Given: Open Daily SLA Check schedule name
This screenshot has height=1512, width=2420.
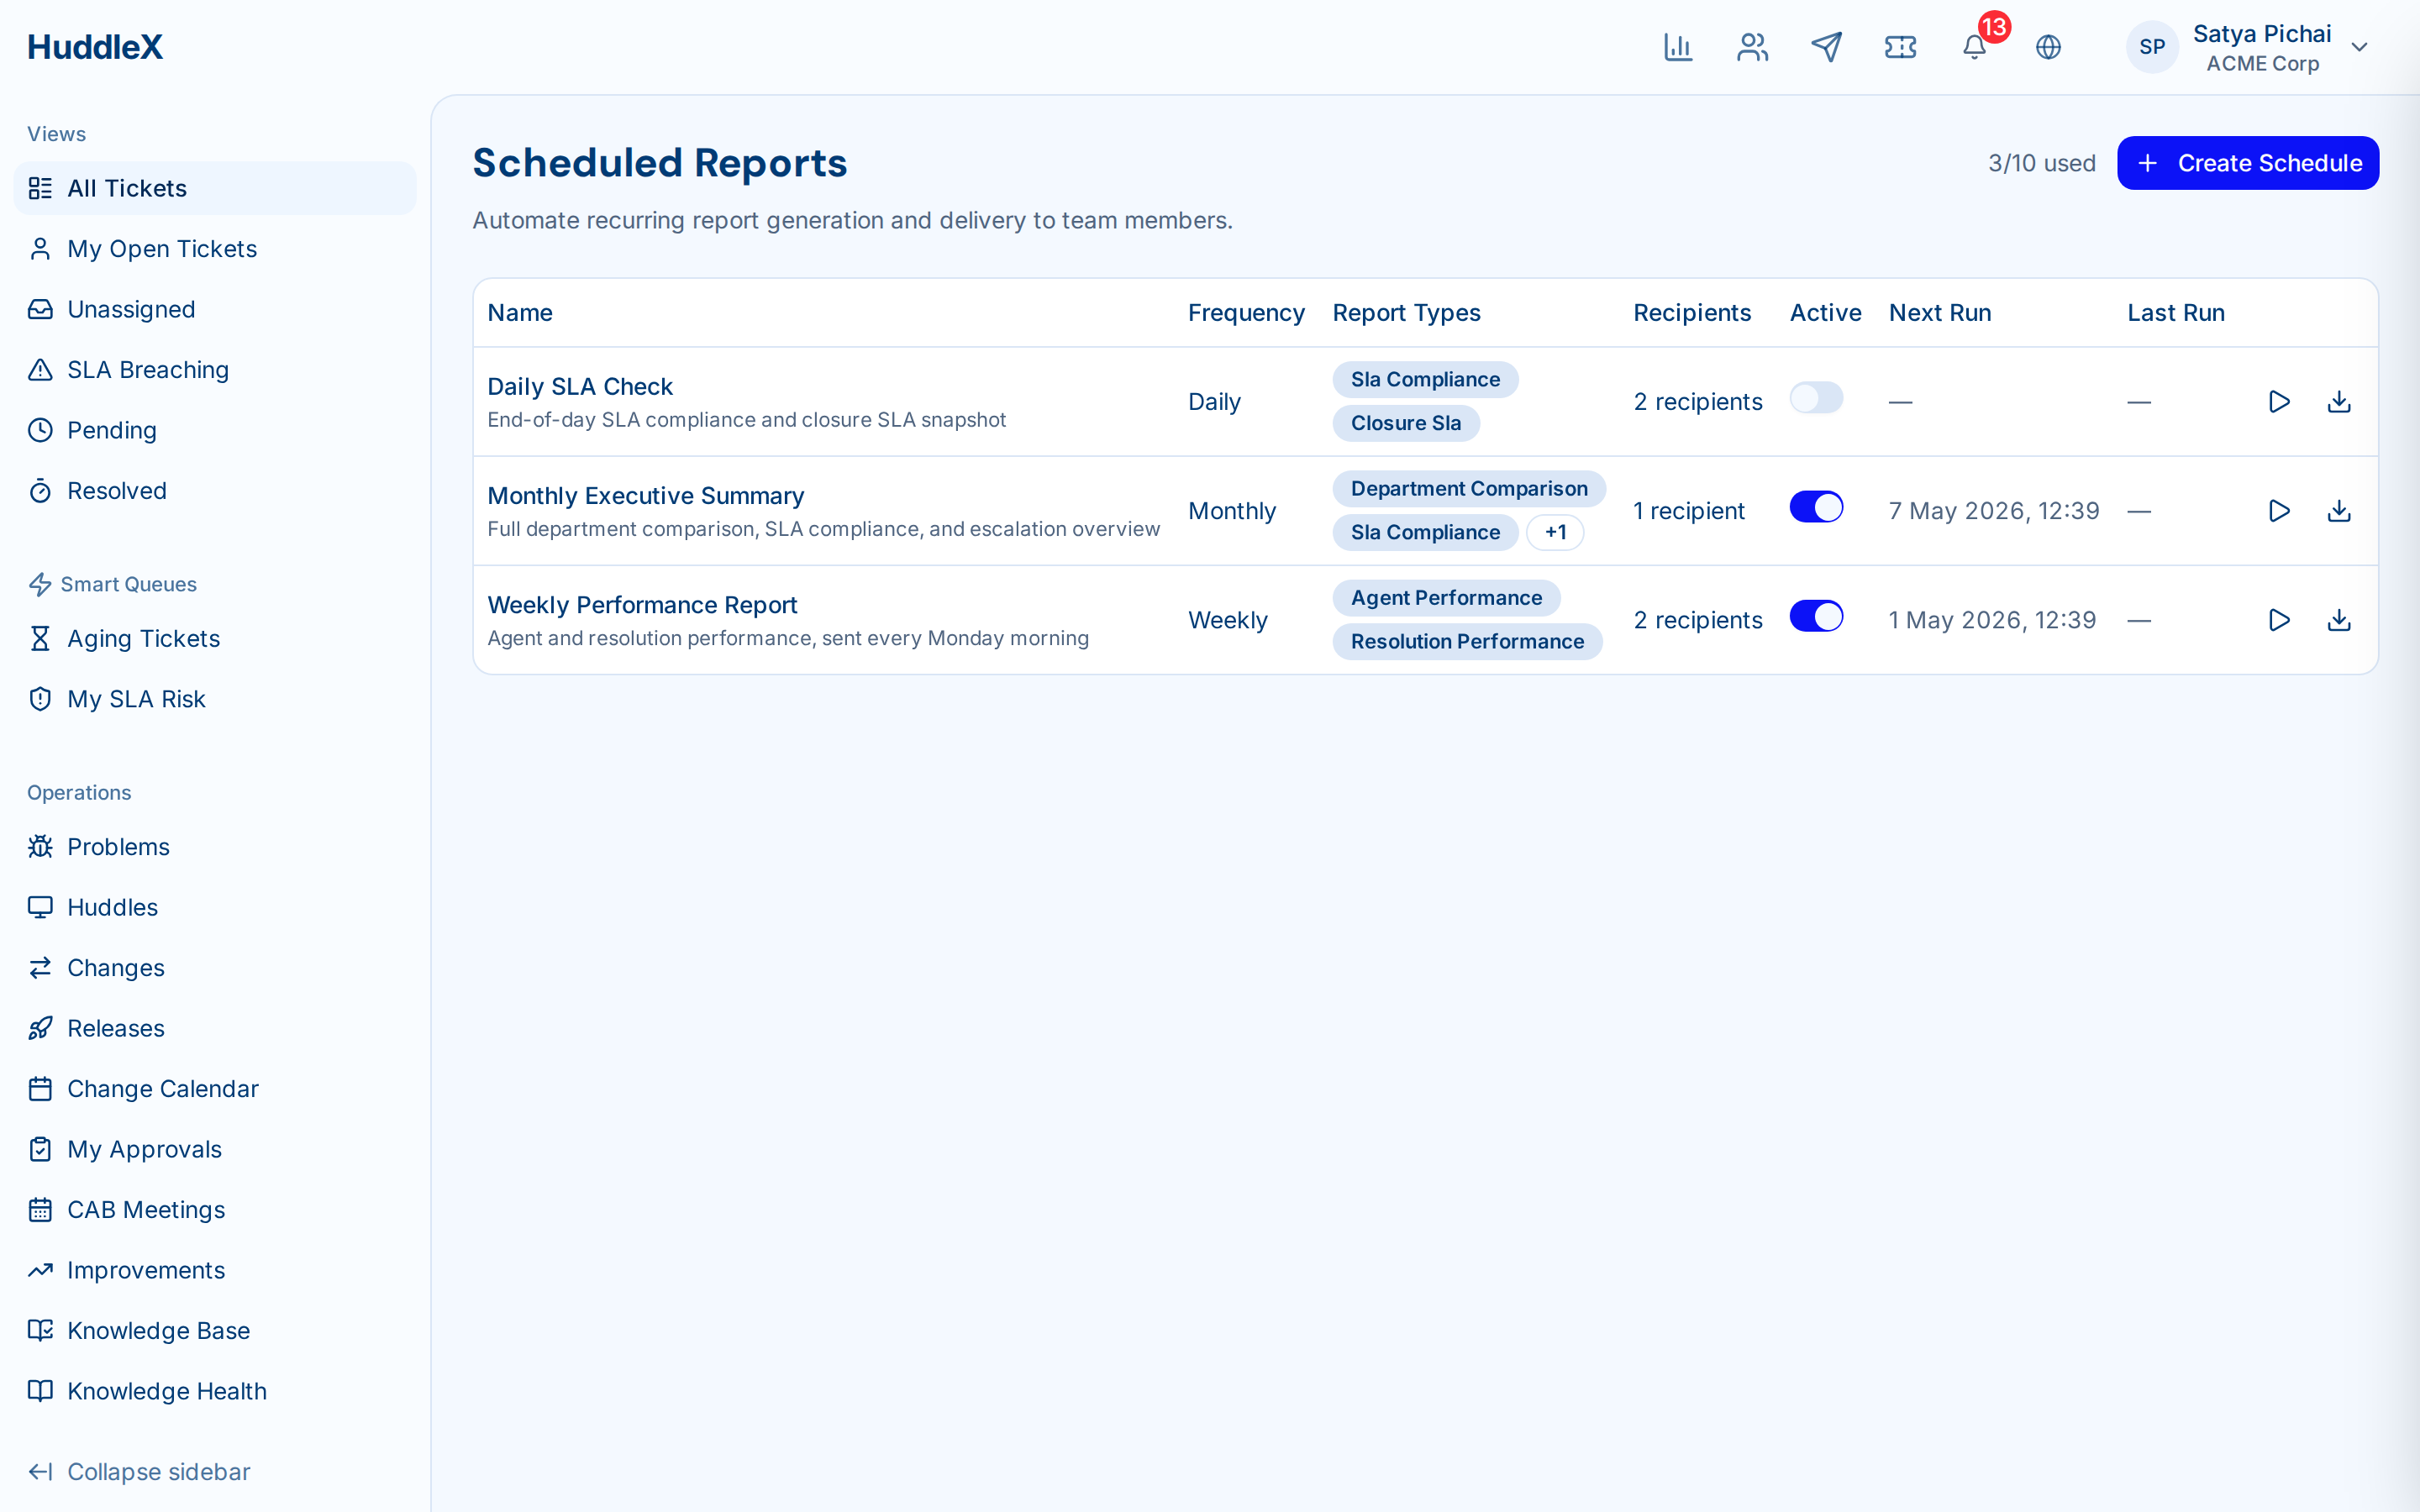Looking at the screenshot, I should tap(580, 387).
